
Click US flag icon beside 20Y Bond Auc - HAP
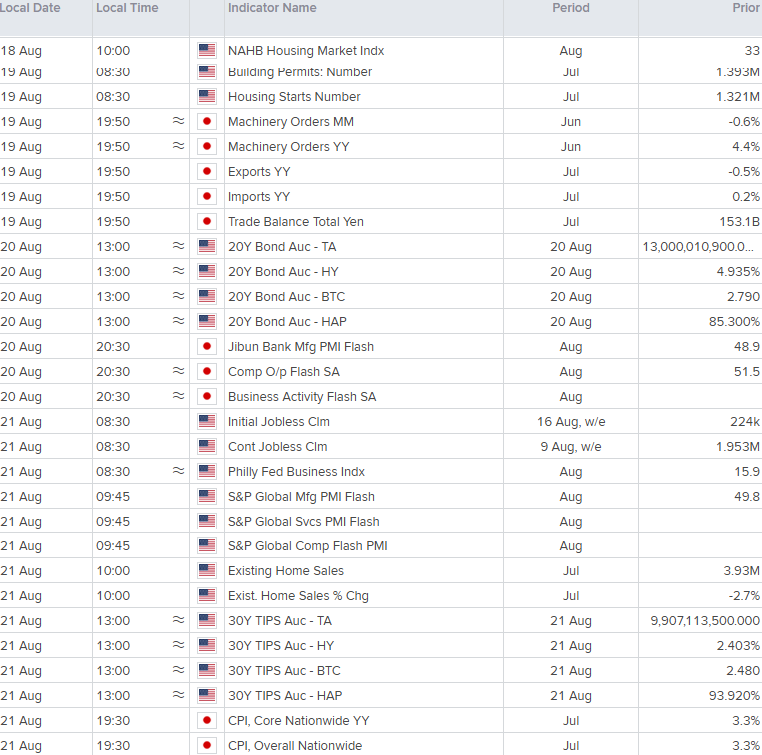[207, 322]
